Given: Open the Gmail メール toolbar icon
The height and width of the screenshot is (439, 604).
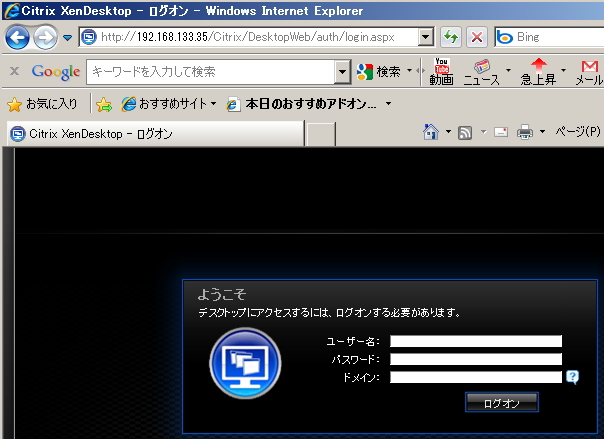Looking at the screenshot, I should pyautogui.click(x=589, y=72).
